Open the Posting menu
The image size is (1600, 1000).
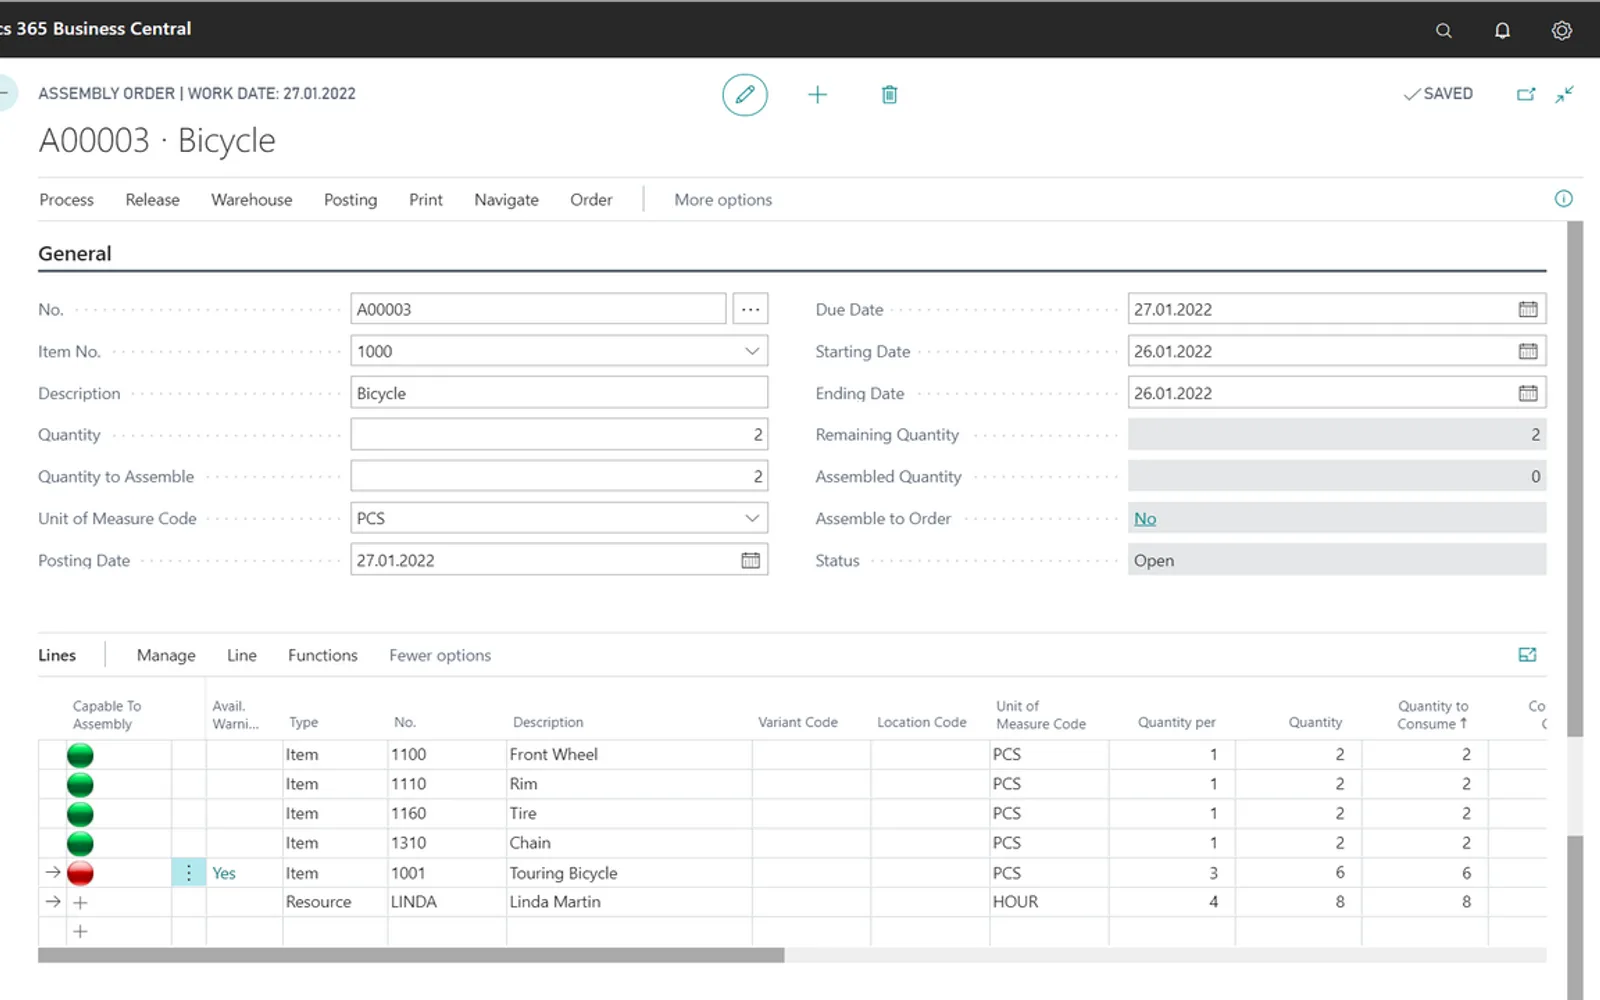click(x=350, y=199)
